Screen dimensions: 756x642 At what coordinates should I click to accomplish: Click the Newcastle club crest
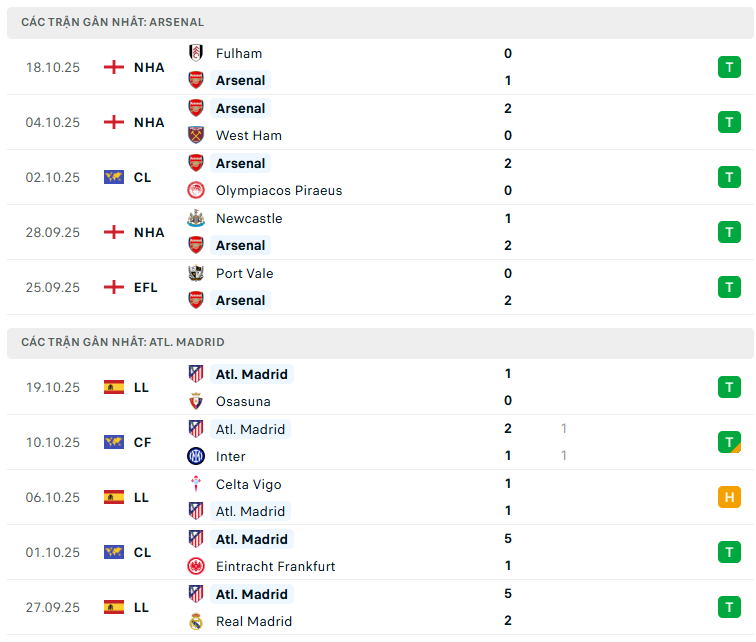click(196, 218)
